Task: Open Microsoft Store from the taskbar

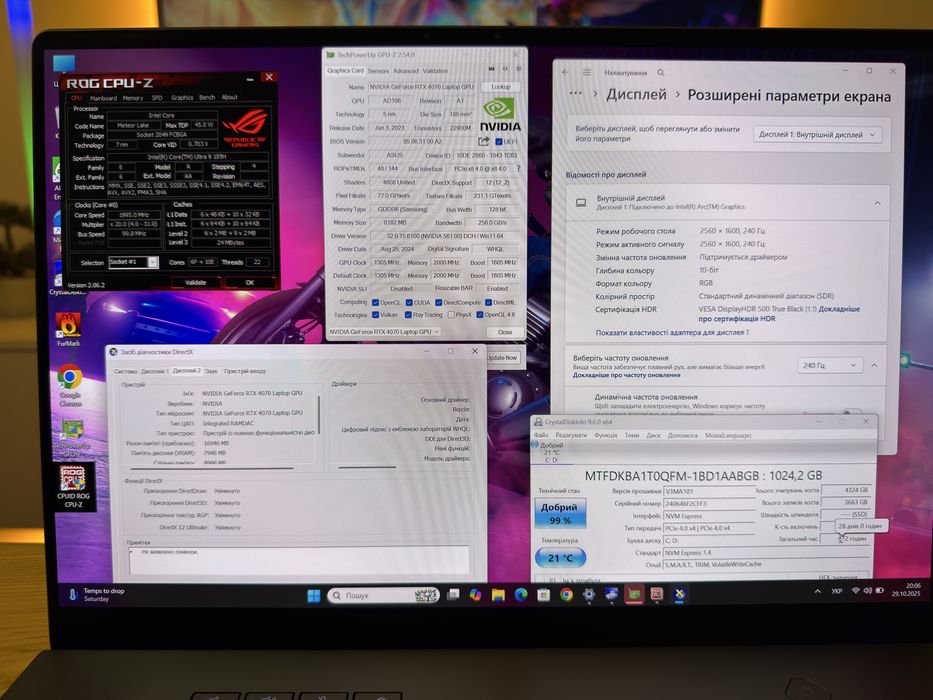Action: [x=543, y=595]
